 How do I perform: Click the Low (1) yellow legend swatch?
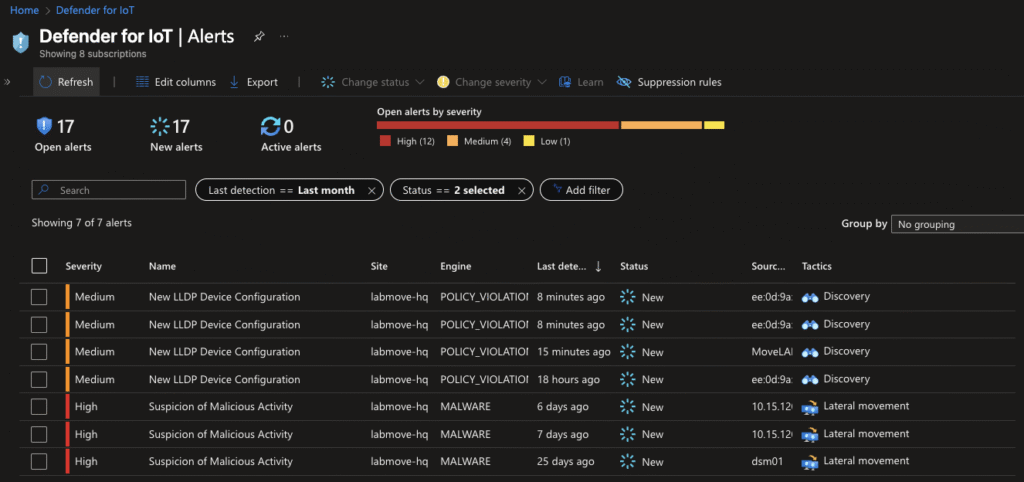click(x=529, y=141)
